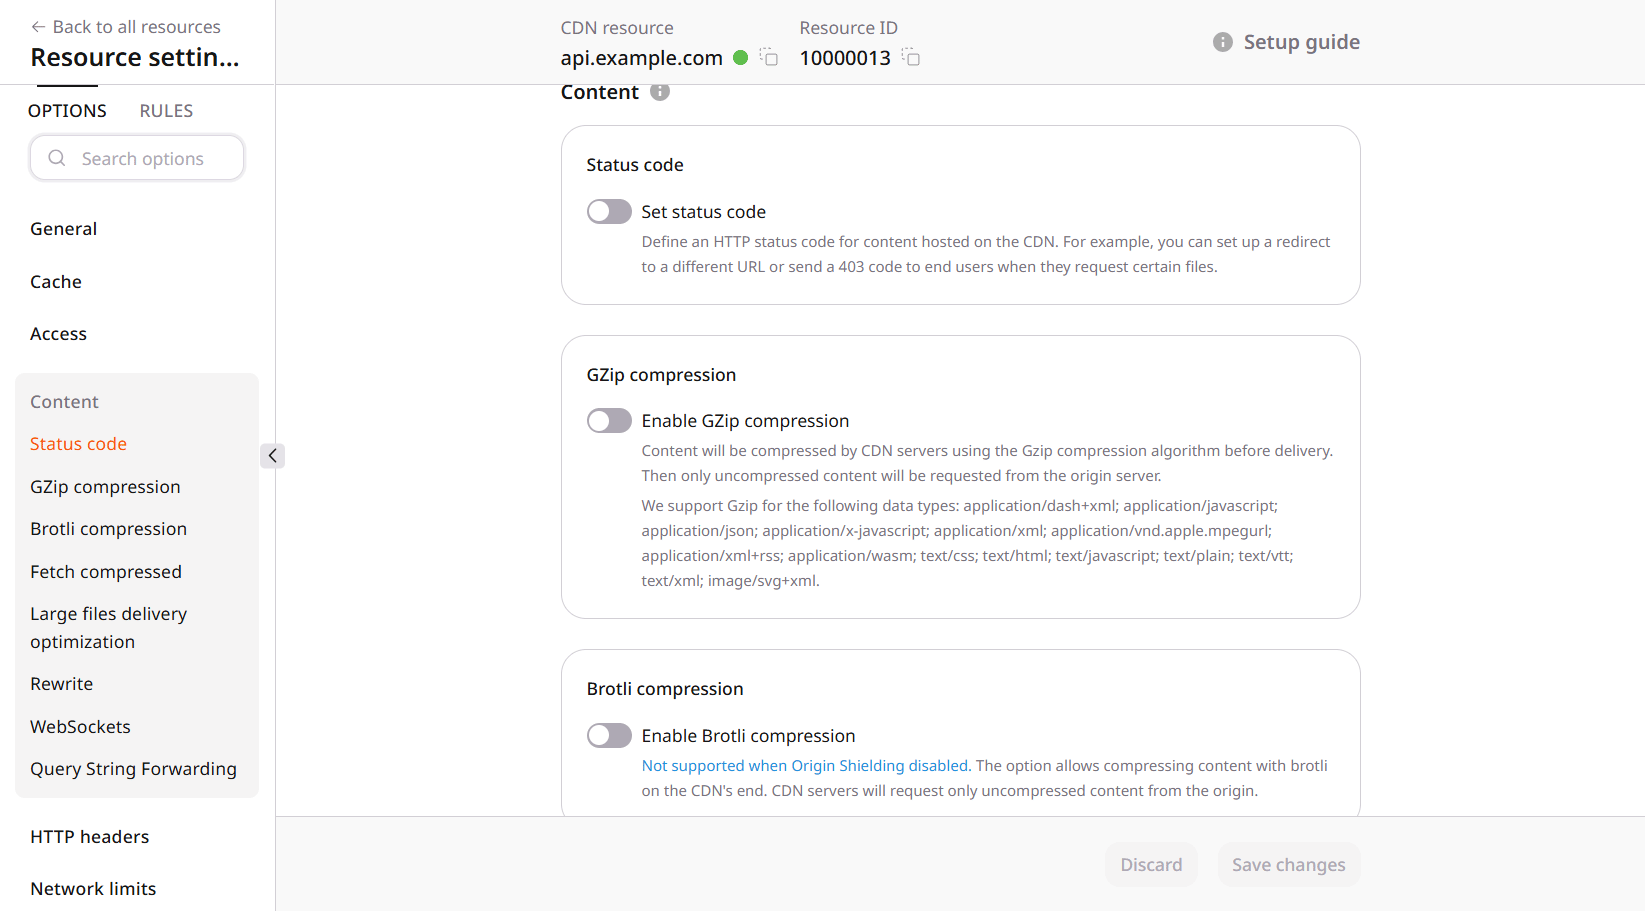Image resolution: width=1645 pixels, height=911 pixels.
Task: Go to Status code in sidebar
Action: 78,444
